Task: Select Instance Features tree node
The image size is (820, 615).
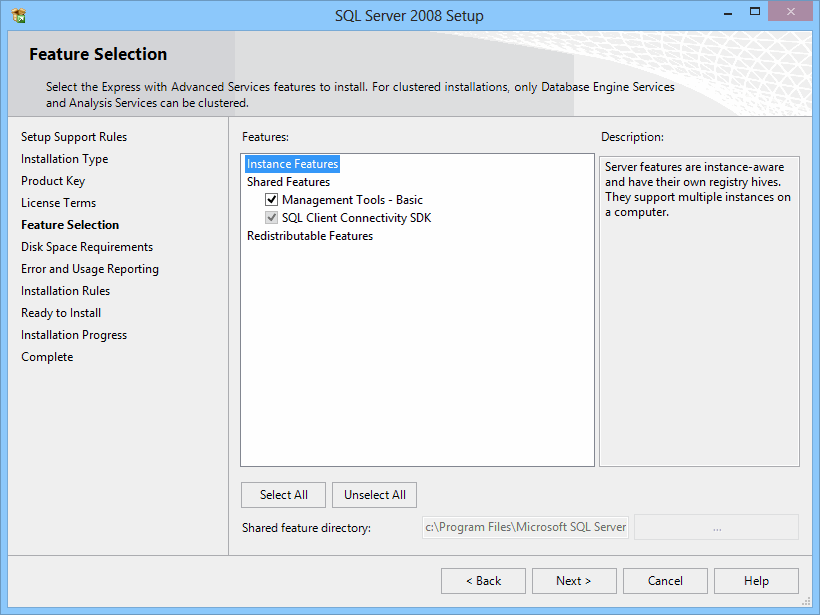Action: point(292,164)
